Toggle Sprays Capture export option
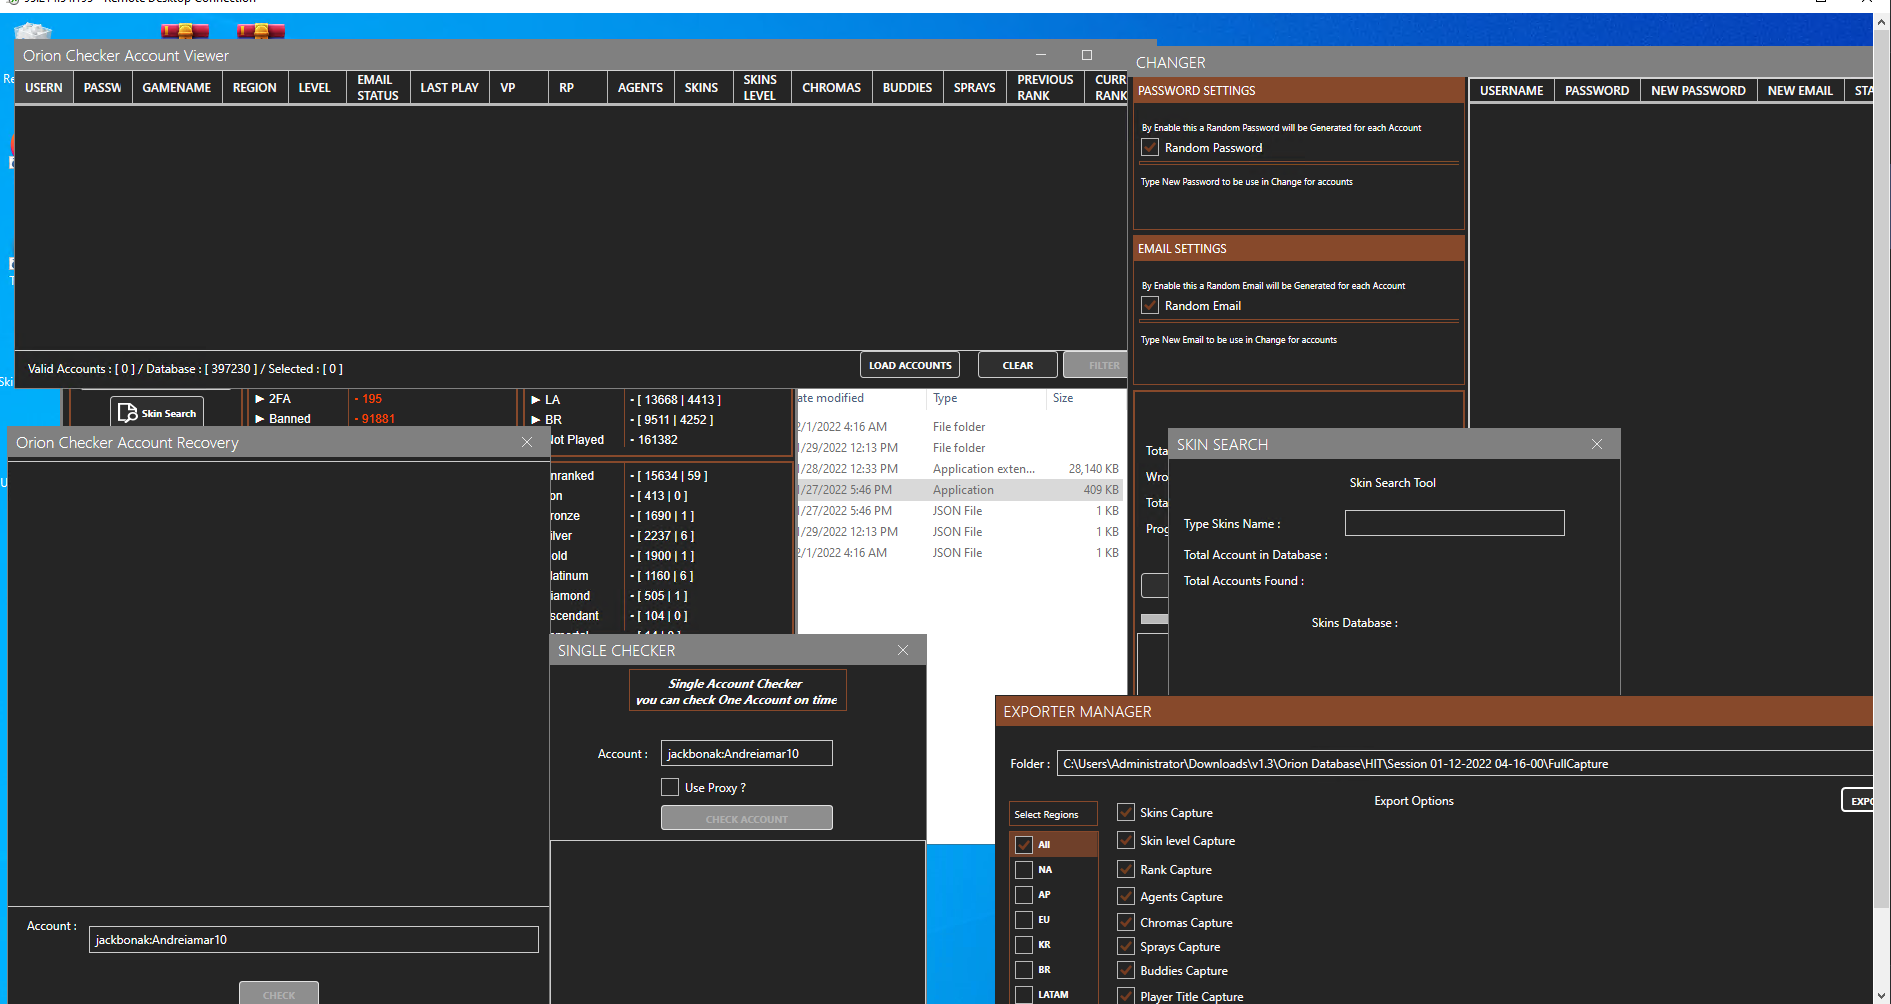The width and height of the screenshot is (1891, 1004). (1126, 946)
